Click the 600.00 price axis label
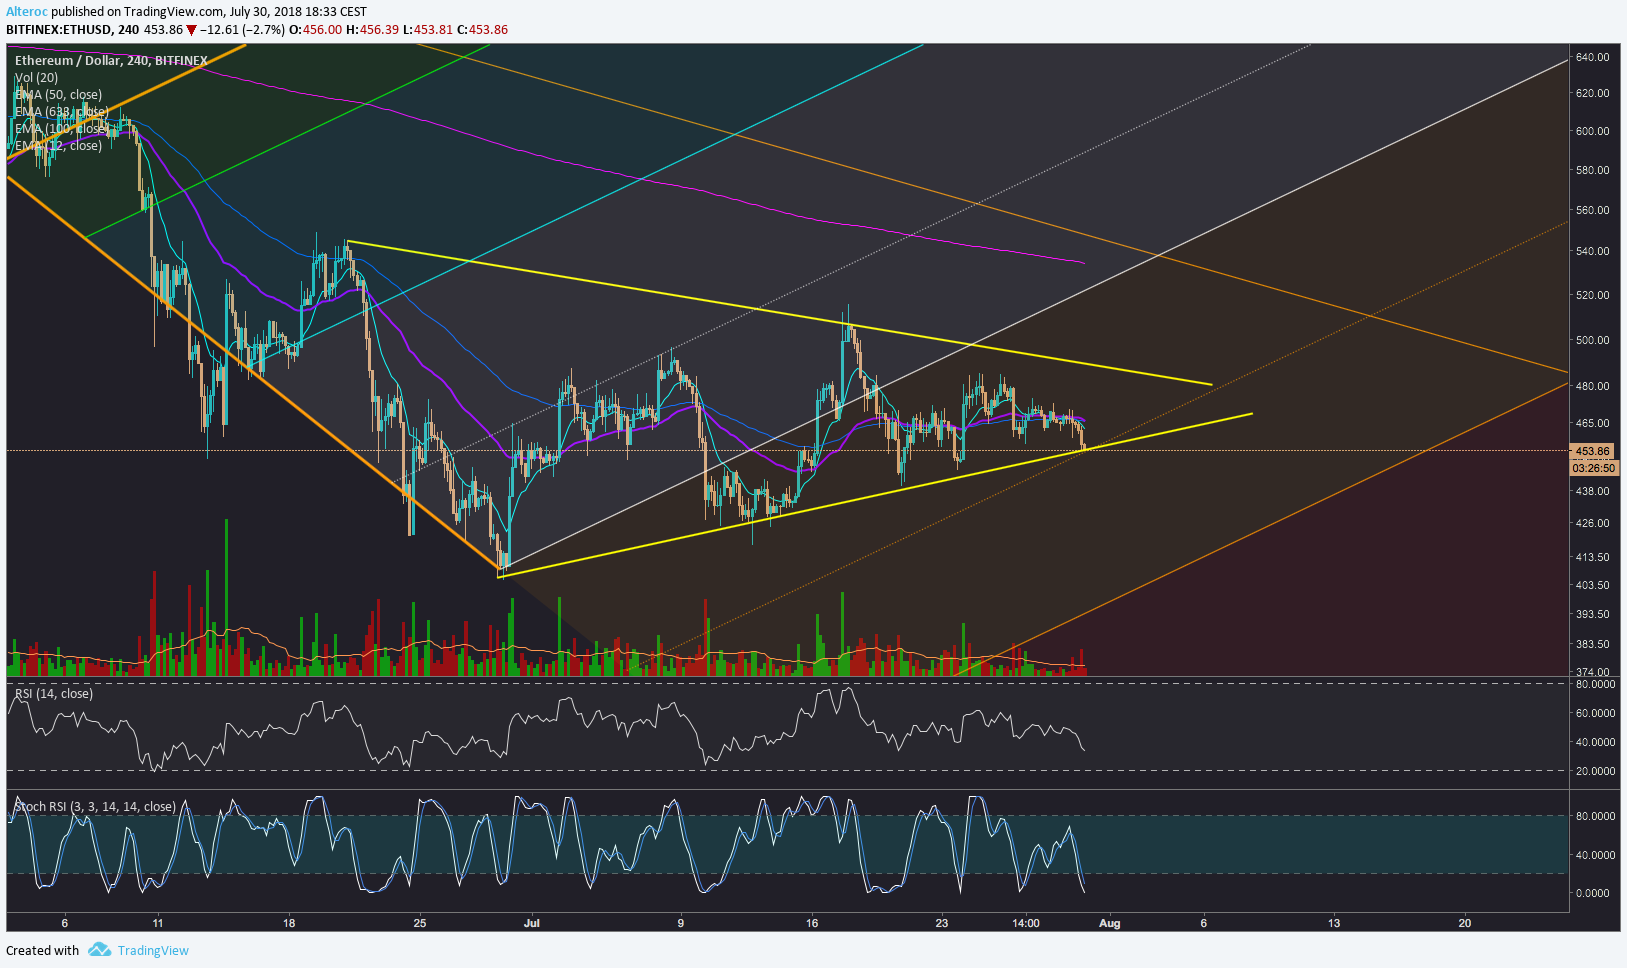 (x=1592, y=131)
